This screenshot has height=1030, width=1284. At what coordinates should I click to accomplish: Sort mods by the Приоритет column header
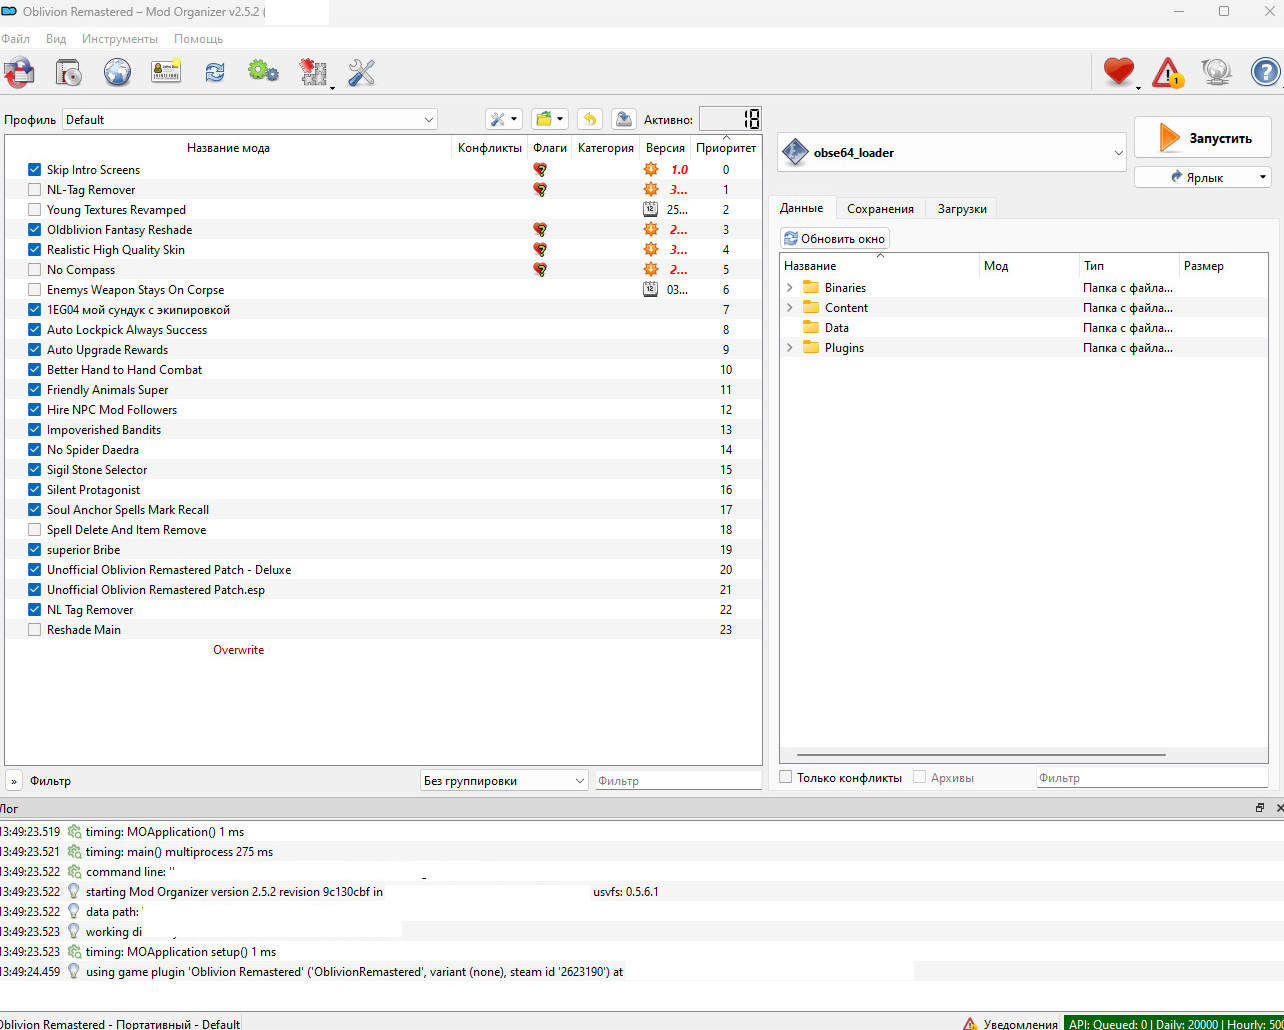click(726, 148)
